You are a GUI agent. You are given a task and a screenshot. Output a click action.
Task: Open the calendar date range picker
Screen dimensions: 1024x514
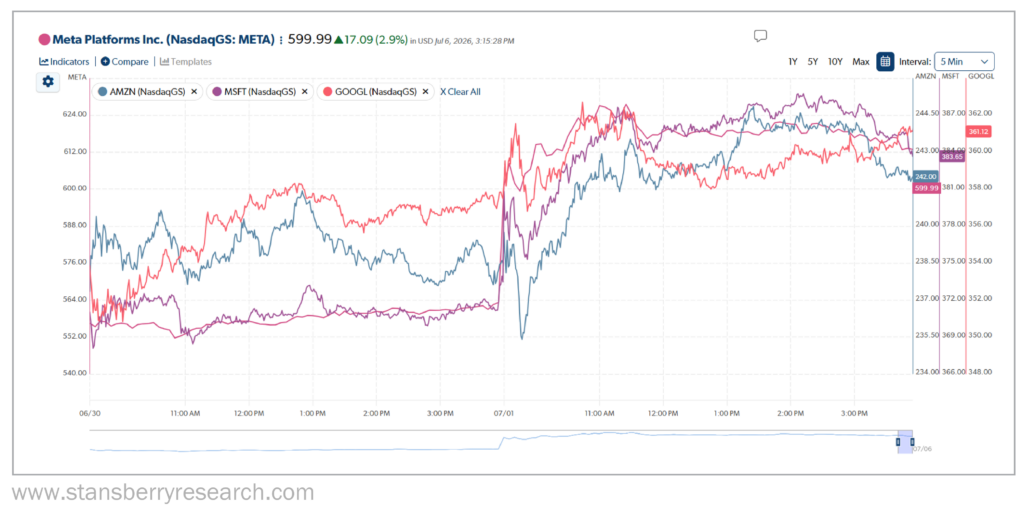click(x=885, y=62)
